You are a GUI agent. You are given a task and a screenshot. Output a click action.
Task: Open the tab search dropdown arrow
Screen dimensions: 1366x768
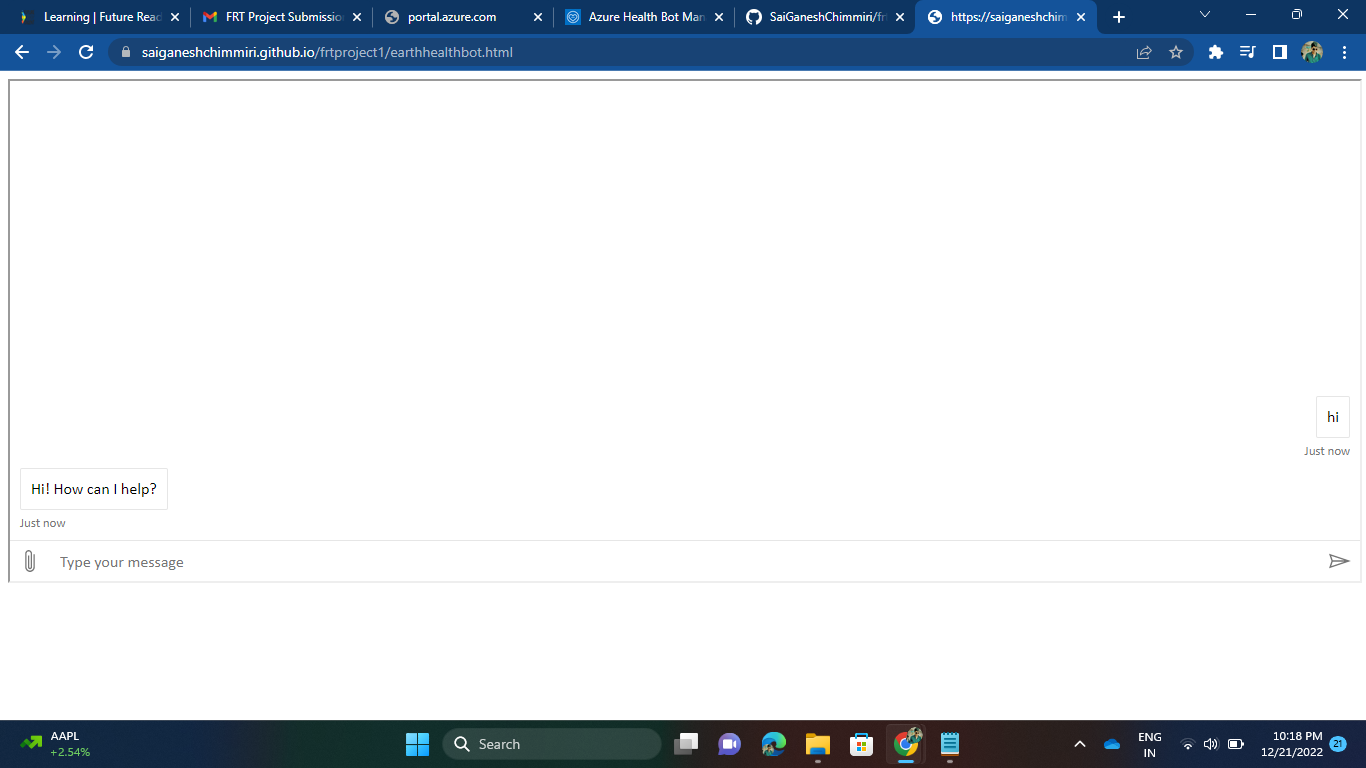[x=1205, y=15]
